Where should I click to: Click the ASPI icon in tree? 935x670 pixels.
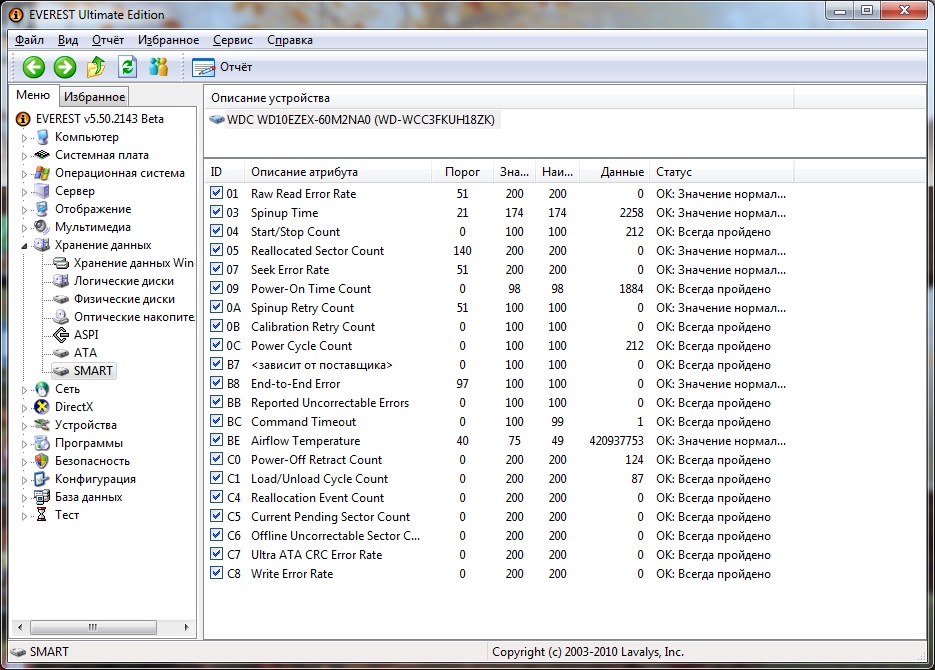click(x=61, y=334)
